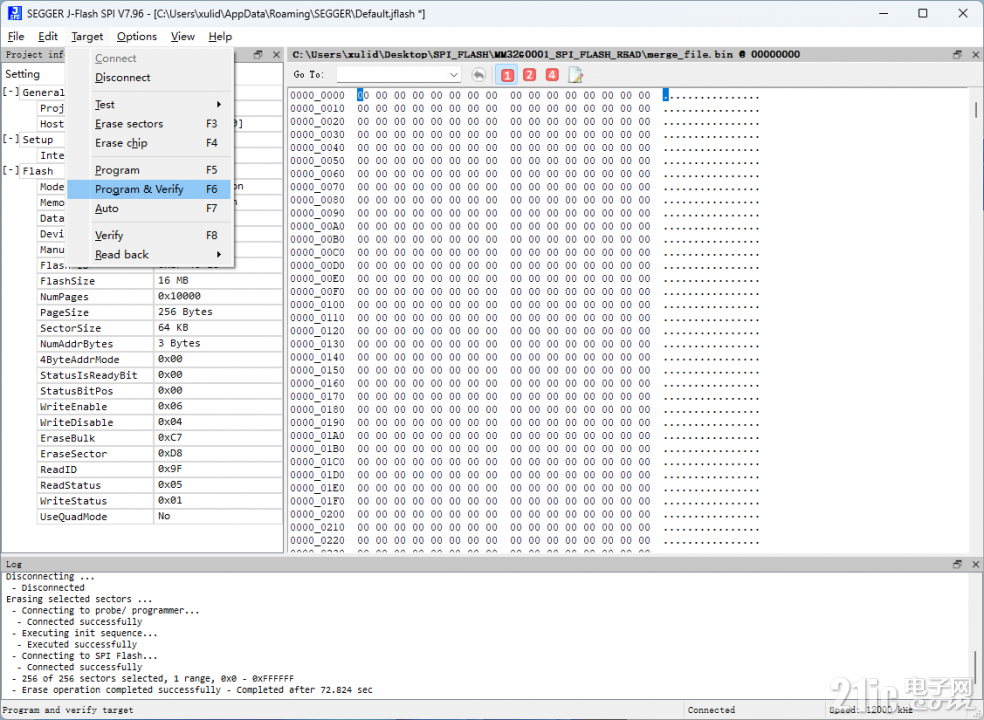Collapse the Setup settings group

(11, 139)
